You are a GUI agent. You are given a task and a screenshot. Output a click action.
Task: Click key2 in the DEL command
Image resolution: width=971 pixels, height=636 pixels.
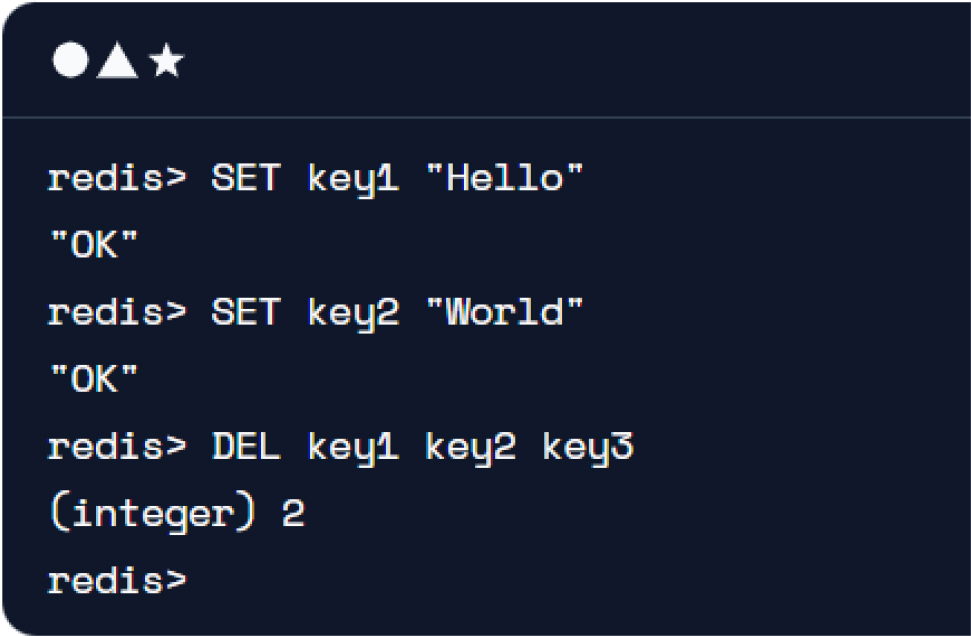[470, 448]
